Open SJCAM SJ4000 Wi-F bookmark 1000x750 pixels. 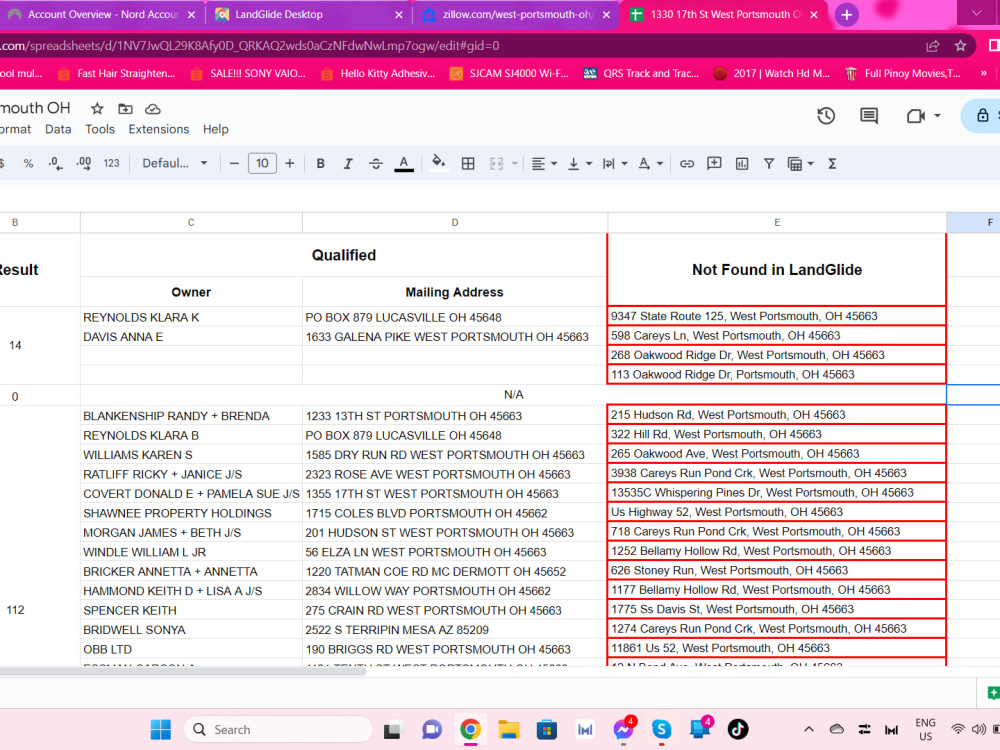point(509,73)
